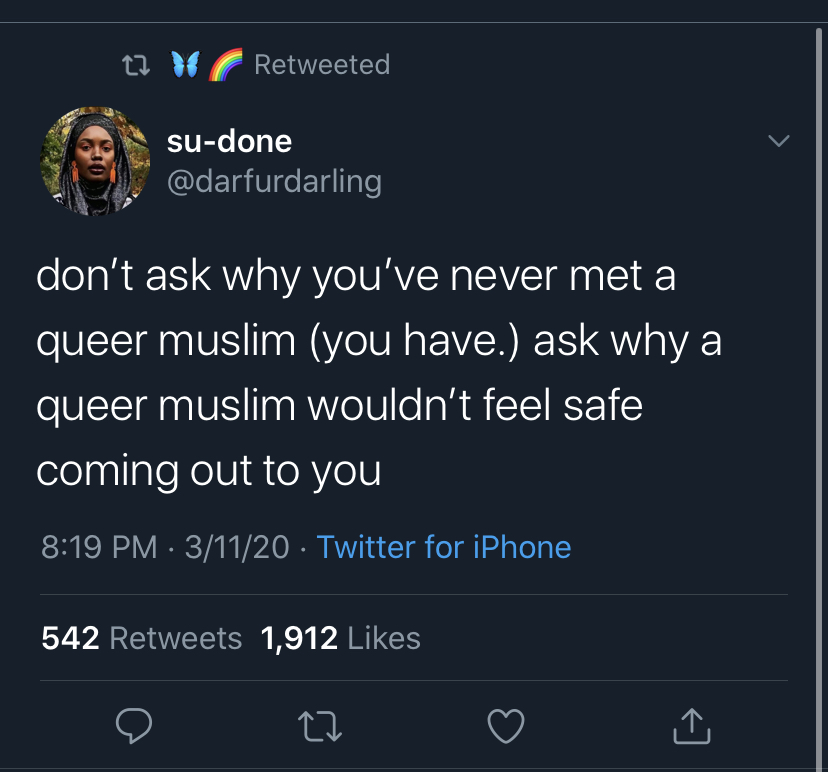Click the su-done display name
This screenshot has width=828, height=772.
click(x=229, y=141)
